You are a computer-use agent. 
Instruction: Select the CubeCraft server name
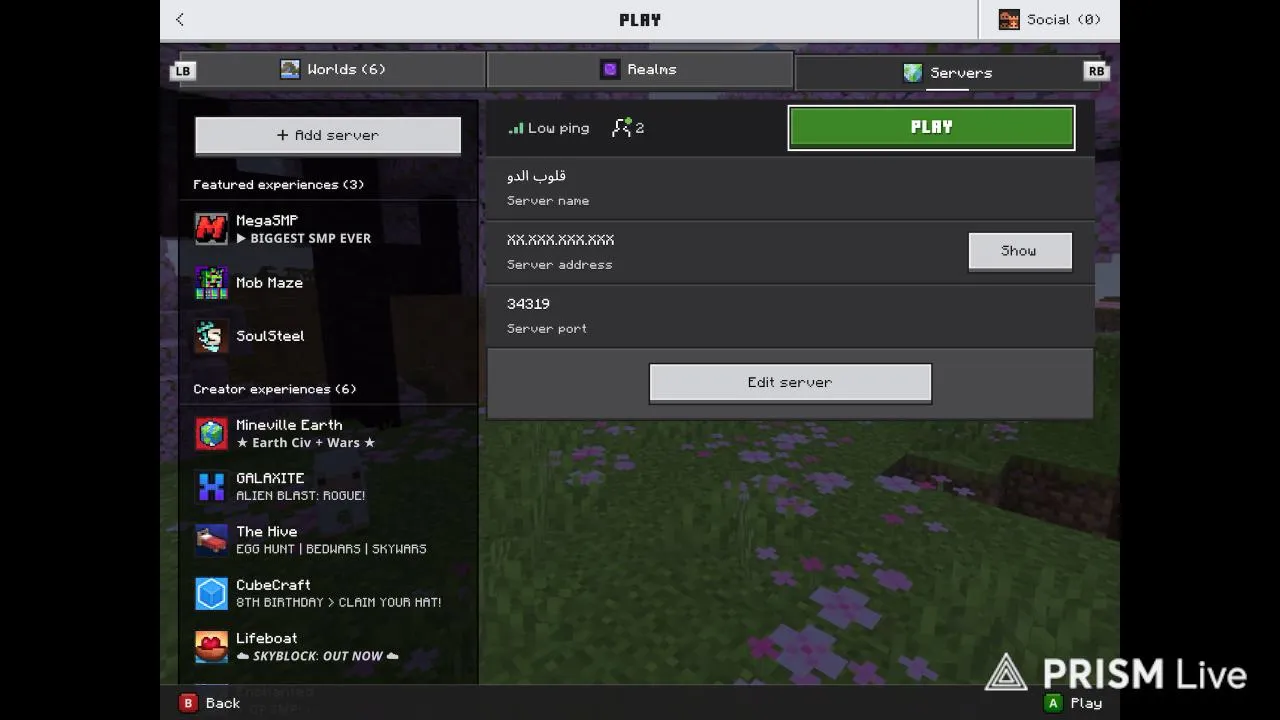click(x=273, y=585)
